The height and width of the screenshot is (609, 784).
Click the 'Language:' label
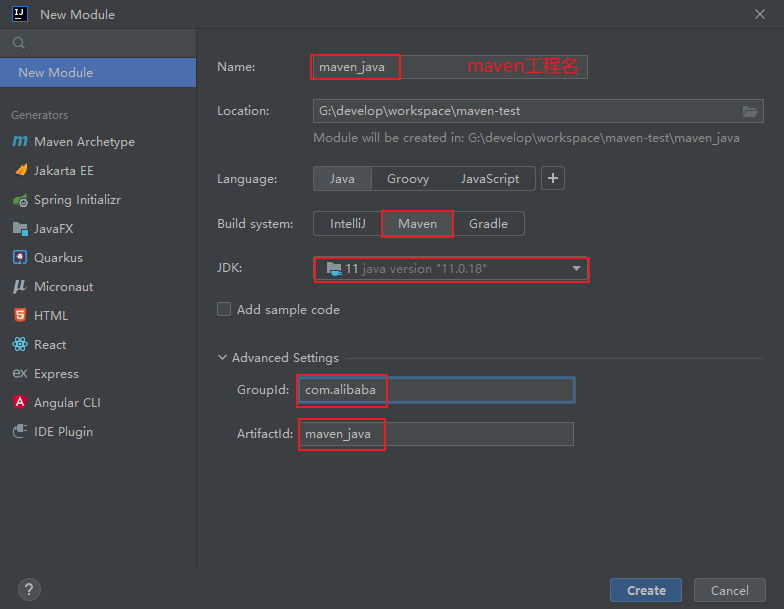(x=247, y=179)
